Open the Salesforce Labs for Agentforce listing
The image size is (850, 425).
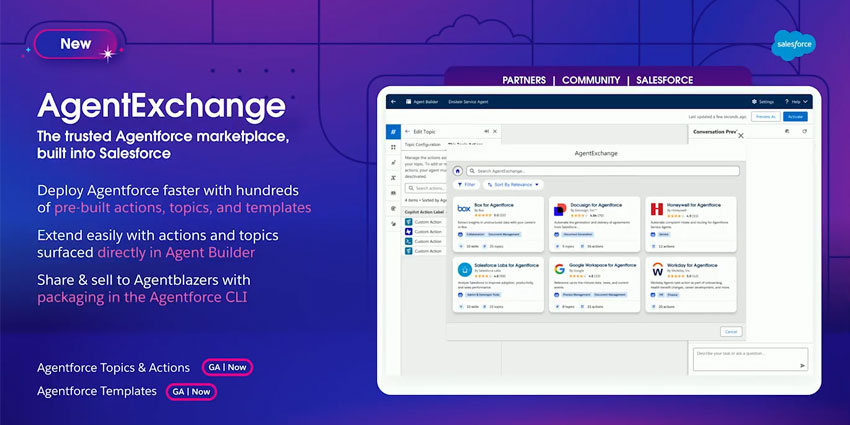click(498, 285)
